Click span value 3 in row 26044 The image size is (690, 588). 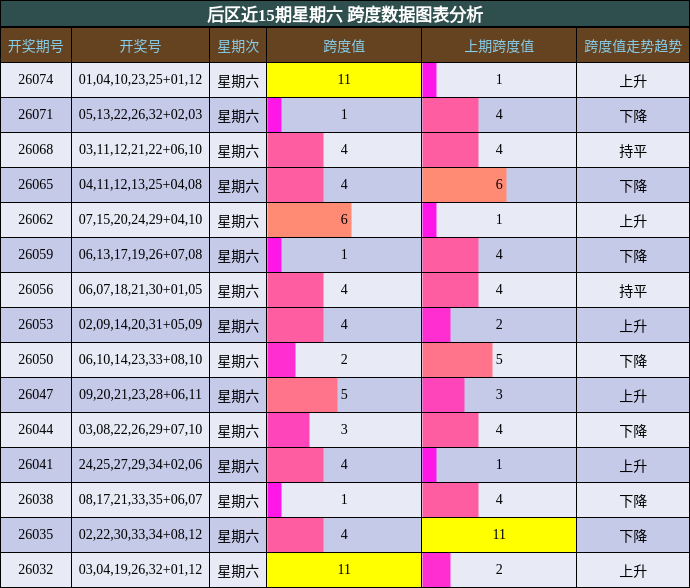coord(344,430)
